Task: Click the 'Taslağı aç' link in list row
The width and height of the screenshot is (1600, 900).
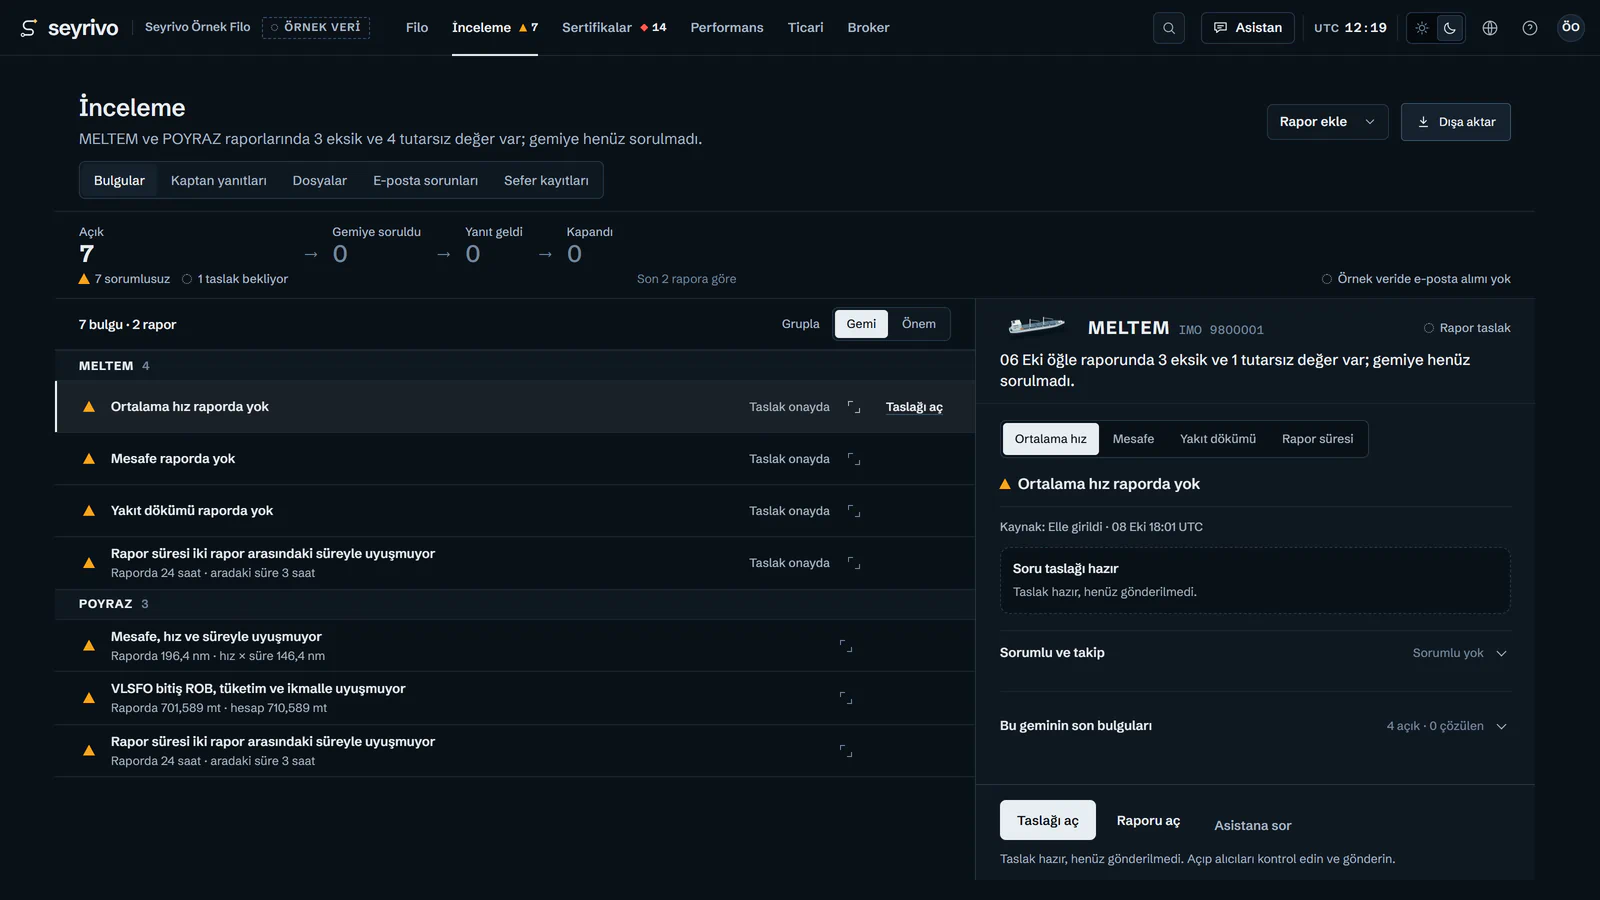Action: click(x=914, y=407)
